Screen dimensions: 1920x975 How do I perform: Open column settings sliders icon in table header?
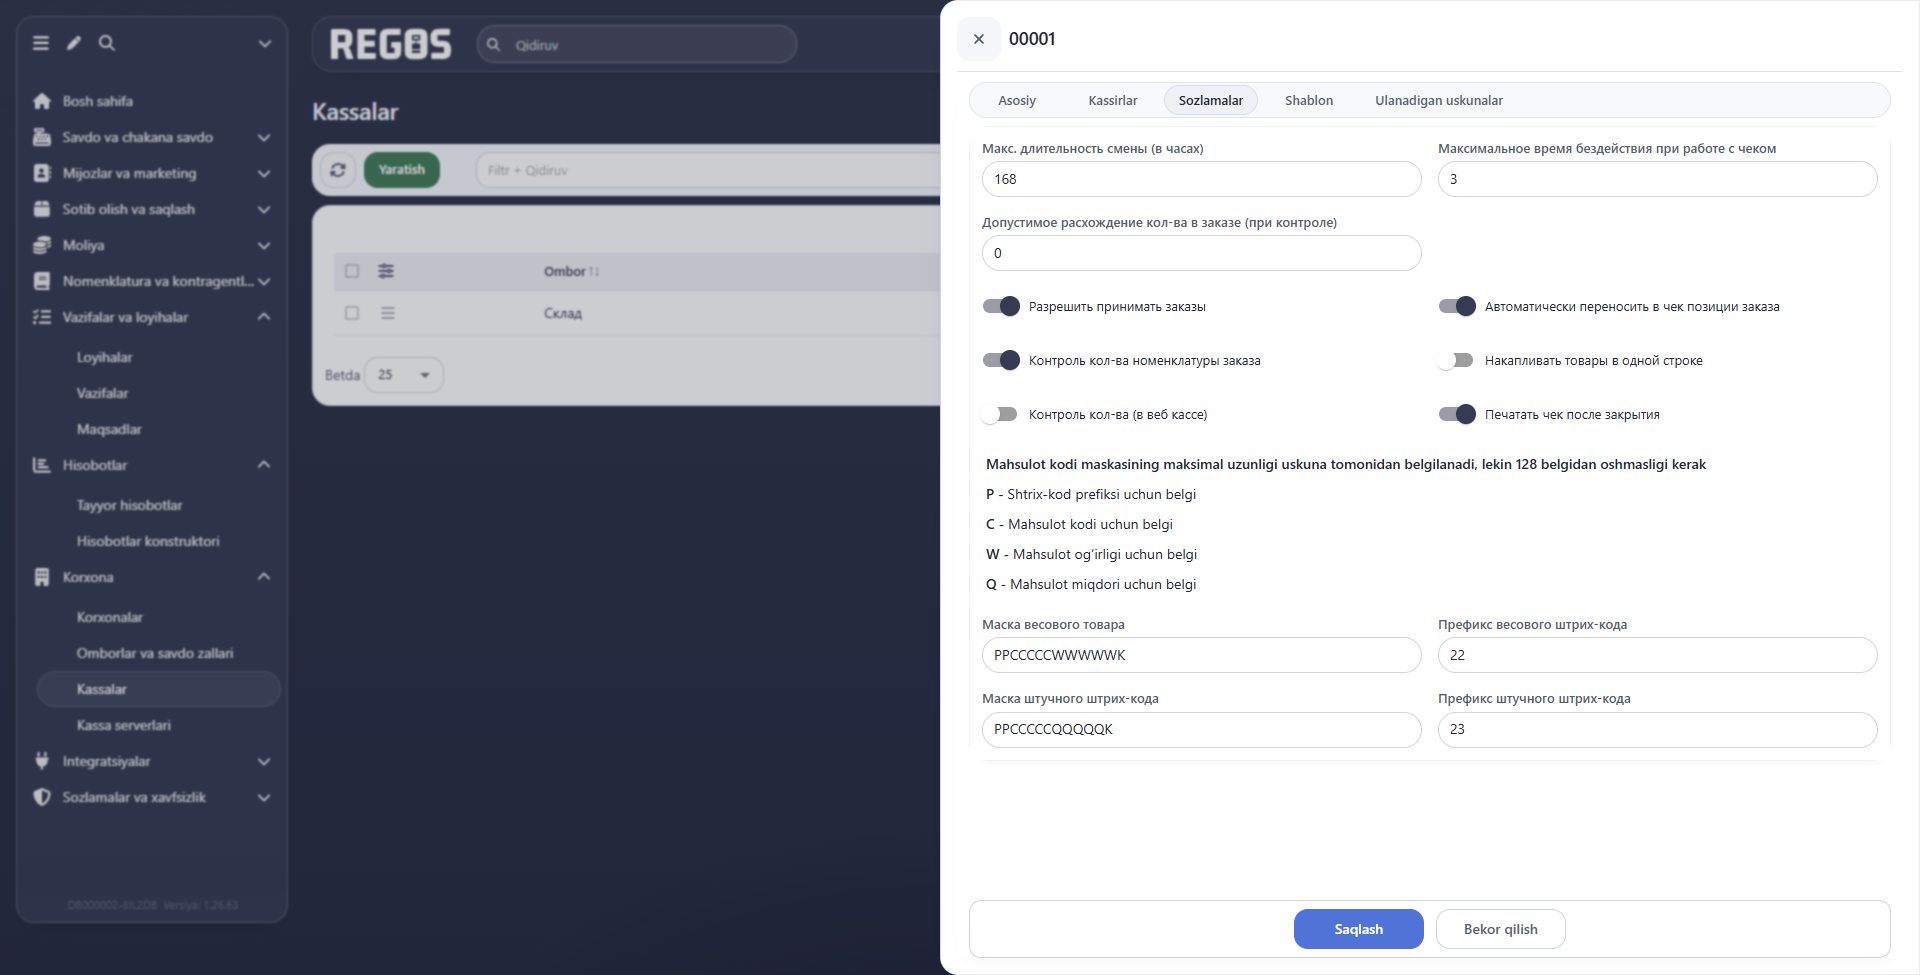pos(386,271)
